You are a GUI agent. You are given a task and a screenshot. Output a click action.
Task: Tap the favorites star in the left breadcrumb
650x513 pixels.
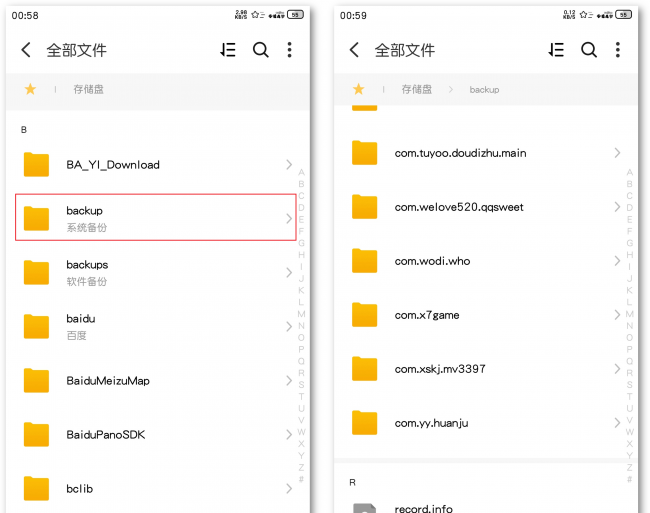pyautogui.click(x=30, y=89)
